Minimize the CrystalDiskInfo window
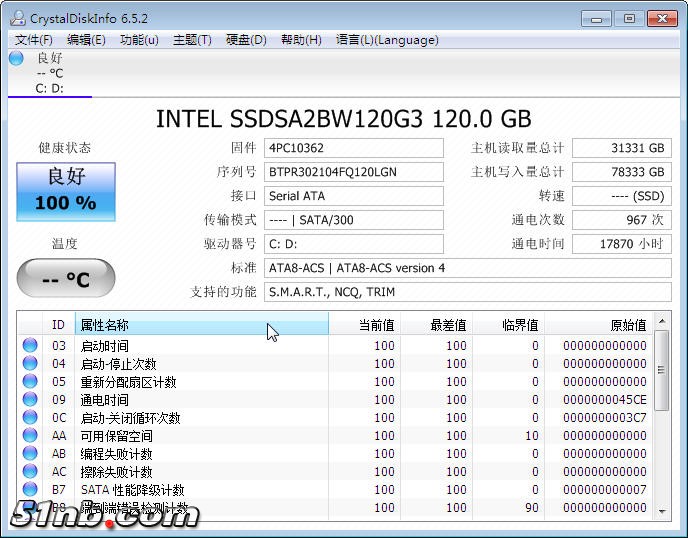 596,19
